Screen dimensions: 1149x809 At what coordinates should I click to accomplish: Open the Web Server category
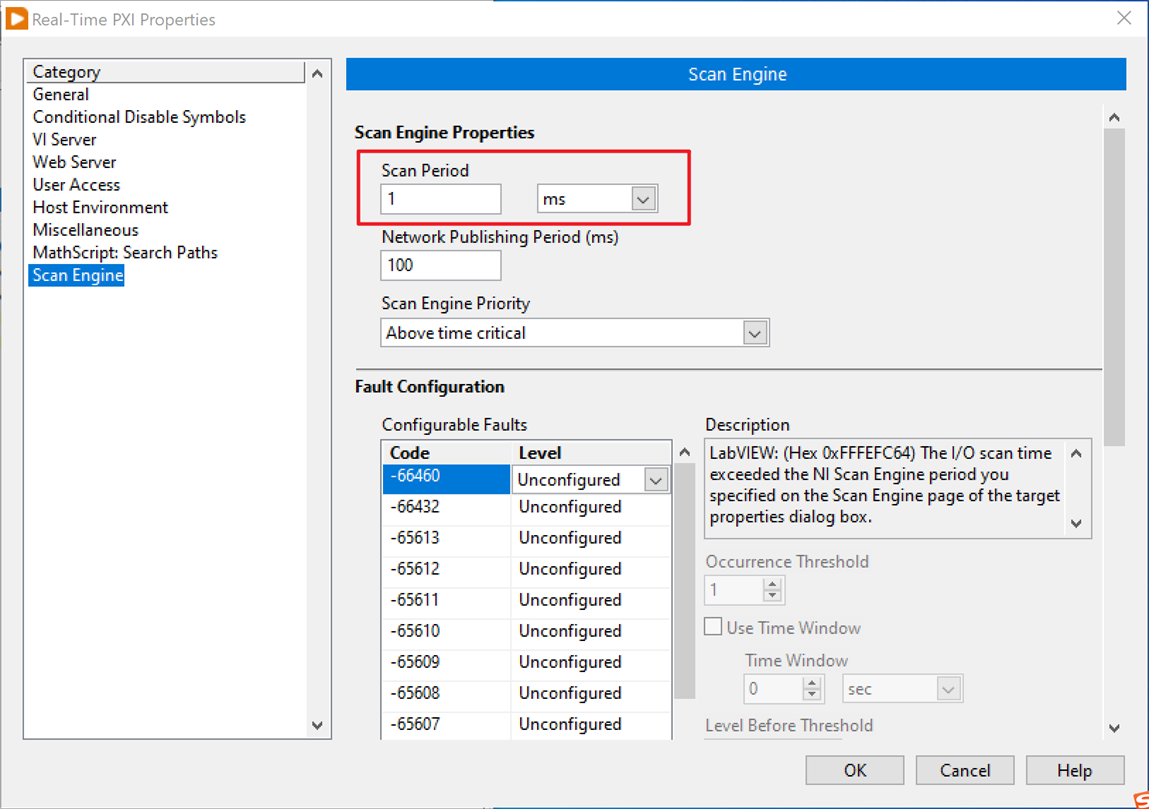click(74, 162)
